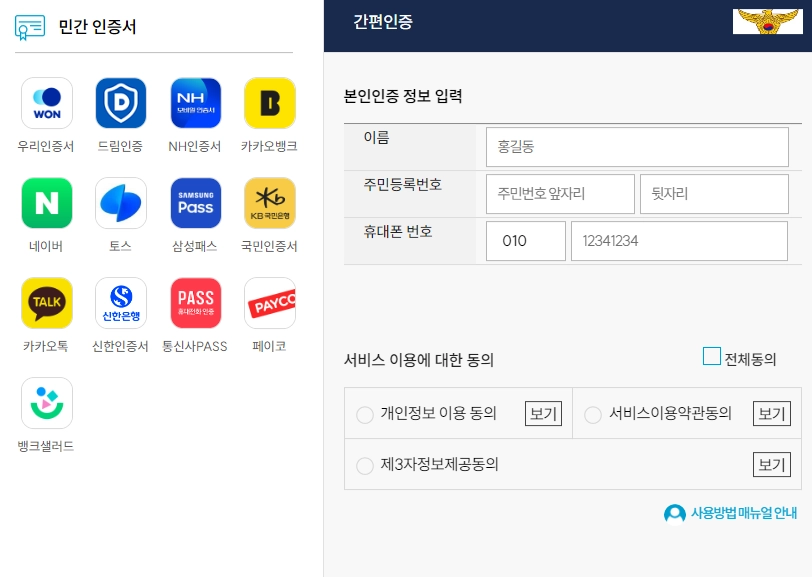Screen dimensions: 812x577
Task: Select the 드림인증 icon
Action: 120,103
